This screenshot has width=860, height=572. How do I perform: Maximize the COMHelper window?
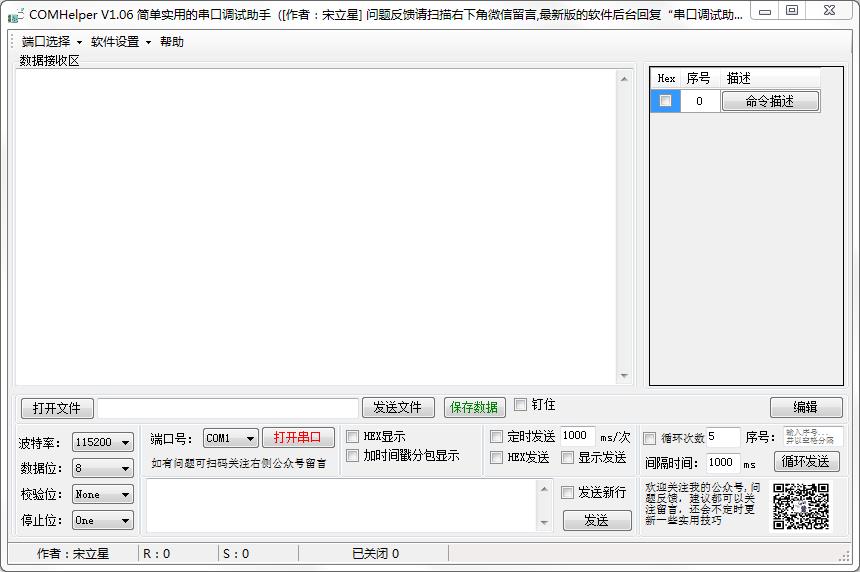point(792,10)
